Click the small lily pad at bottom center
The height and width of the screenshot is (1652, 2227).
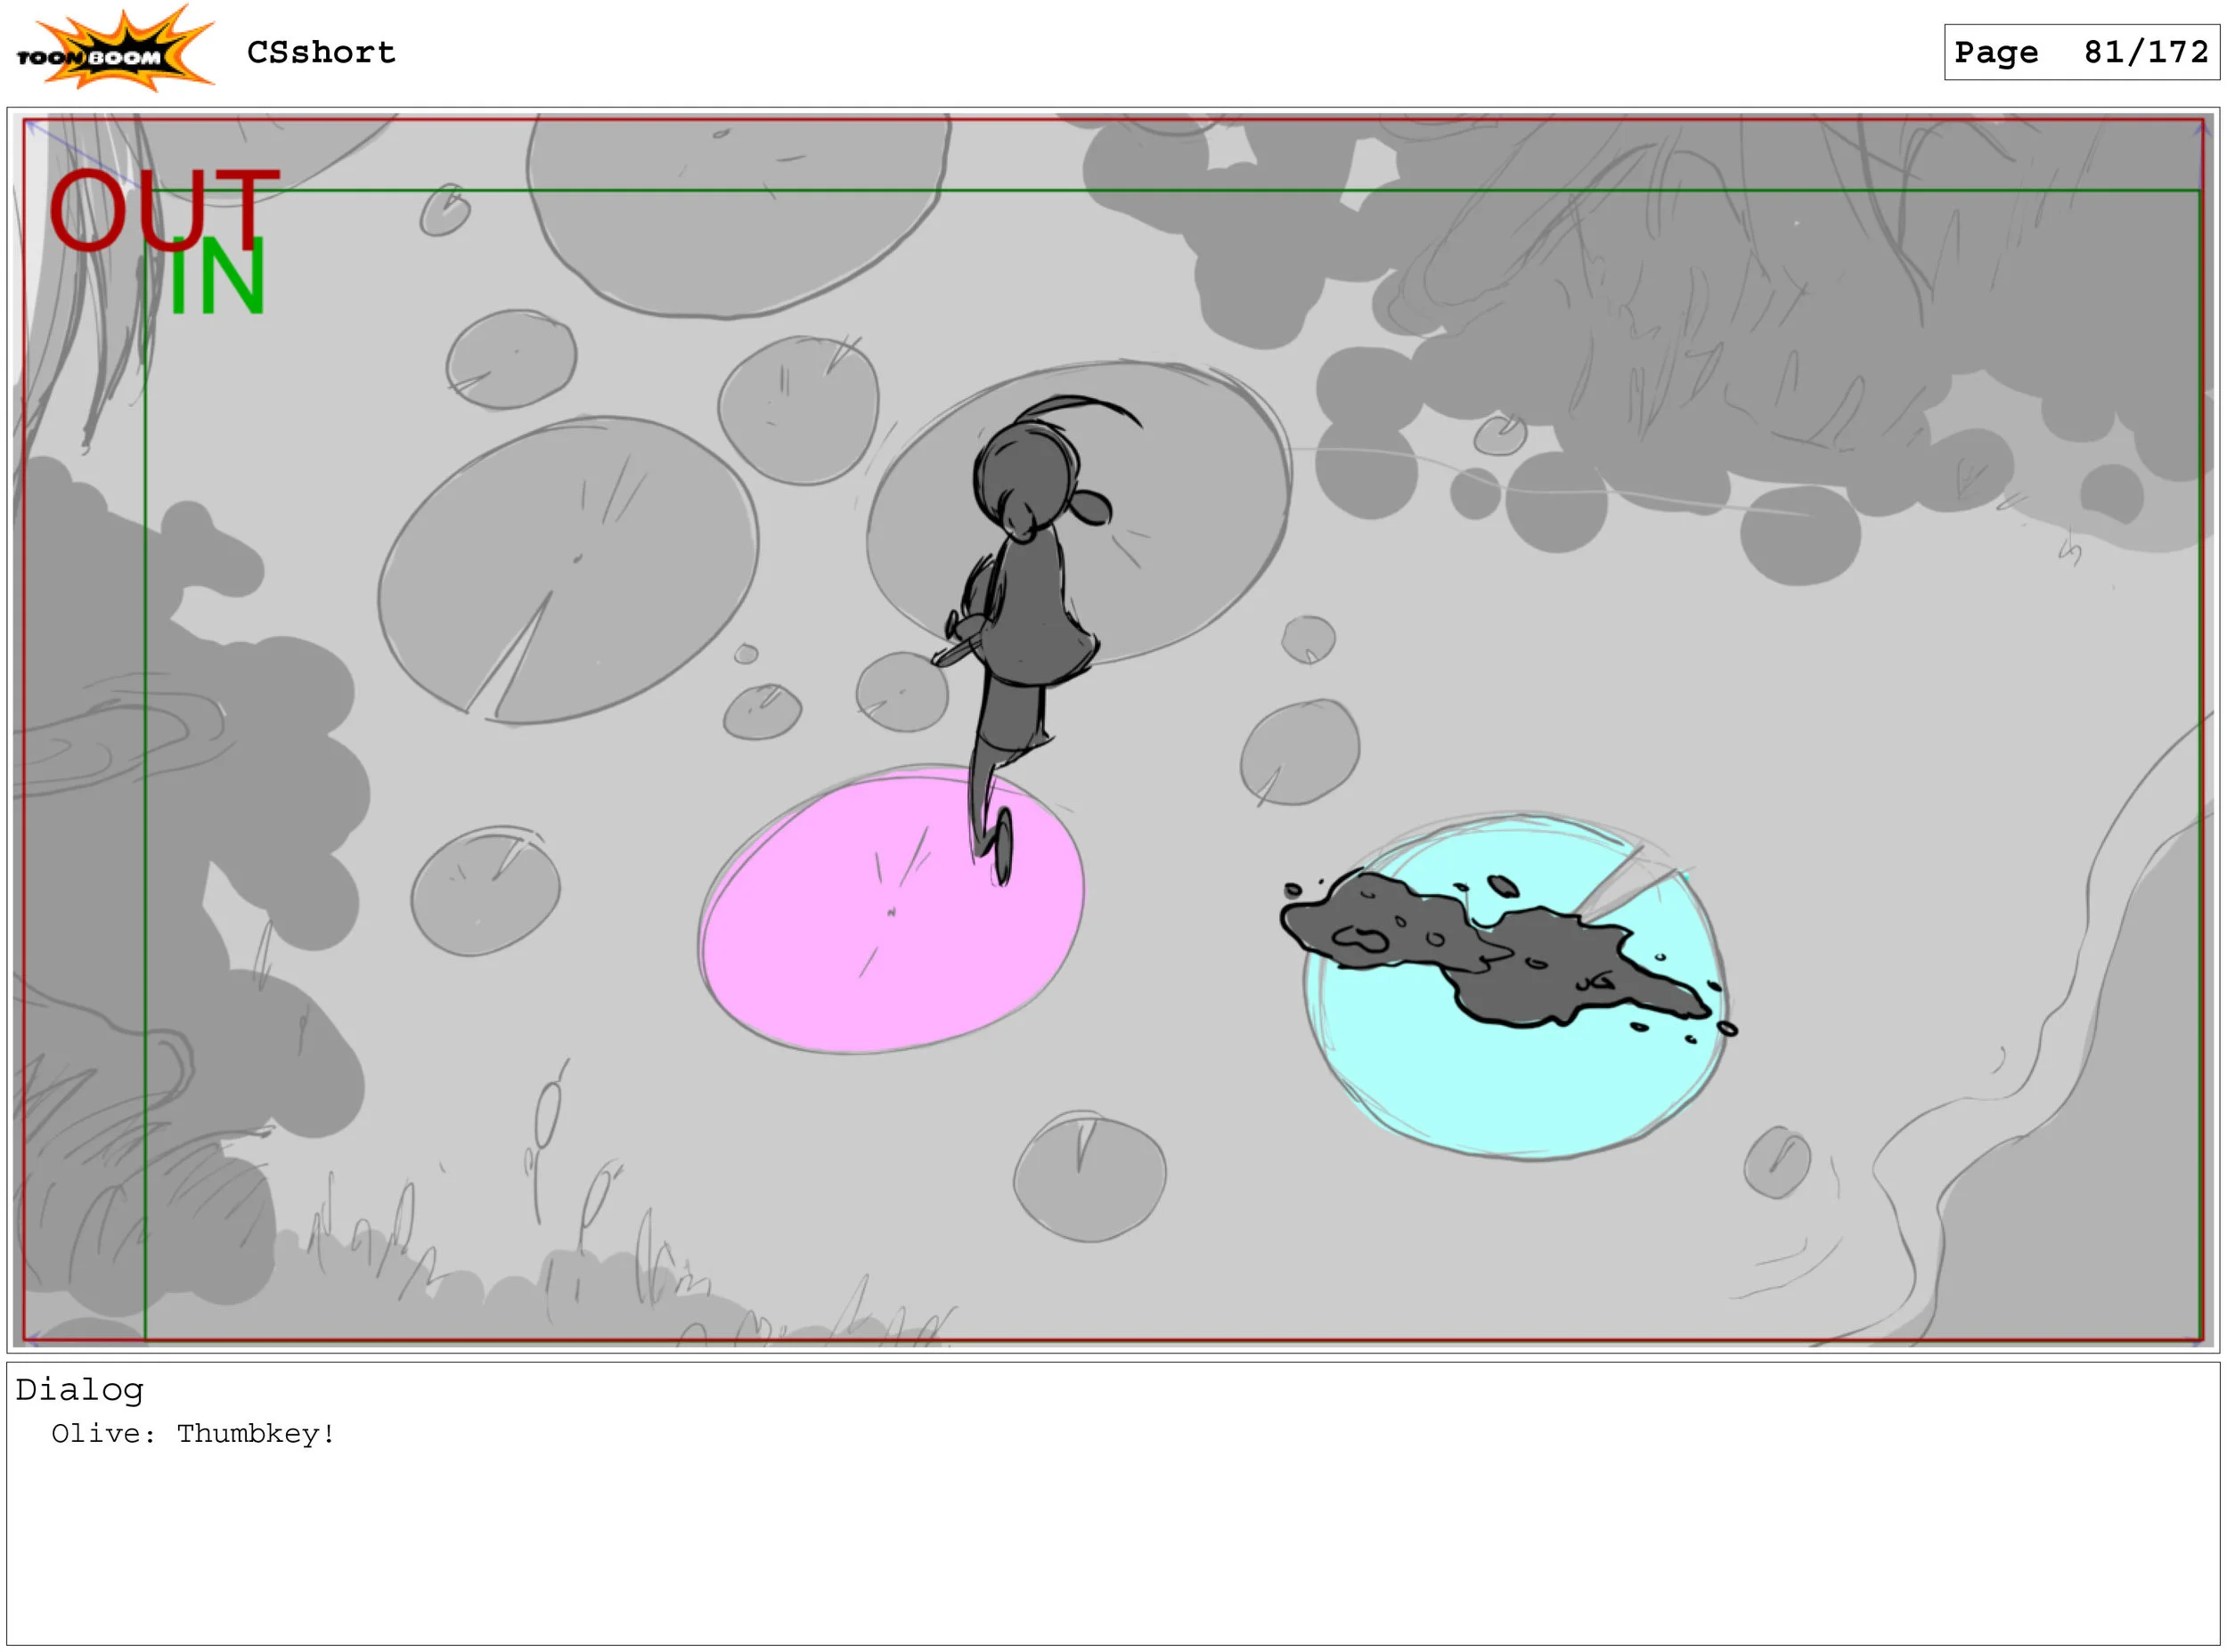pos(1090,1180)
